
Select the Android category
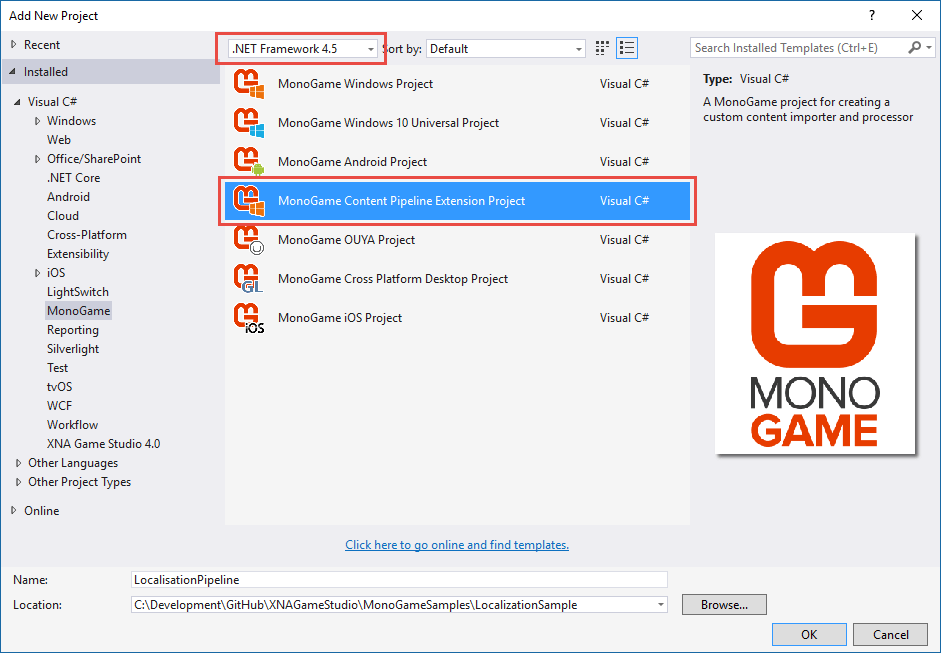tap(68, 197)
